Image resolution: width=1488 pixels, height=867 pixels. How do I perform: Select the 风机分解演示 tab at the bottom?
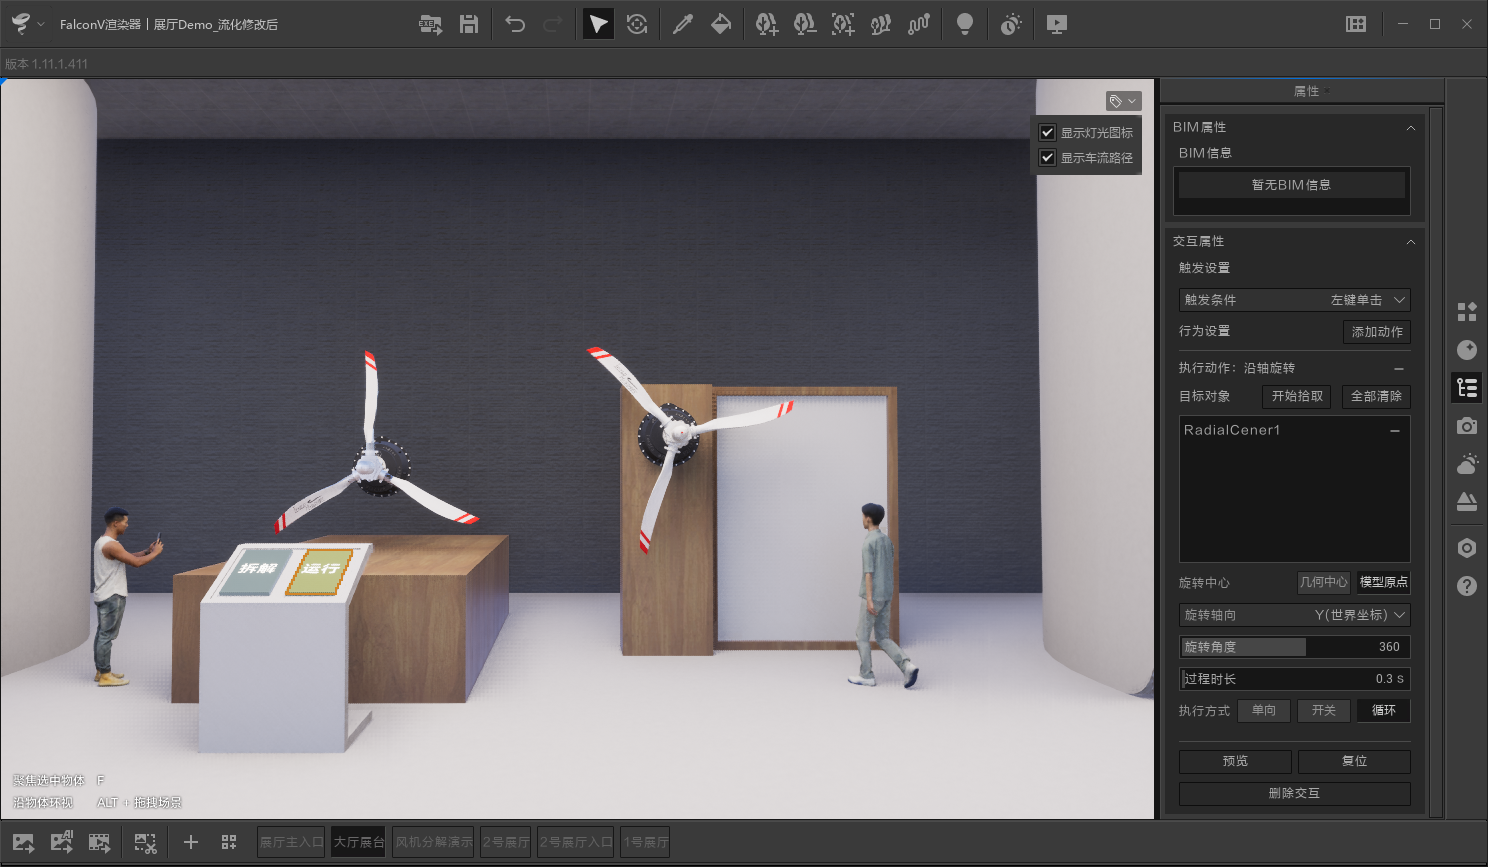433,841
